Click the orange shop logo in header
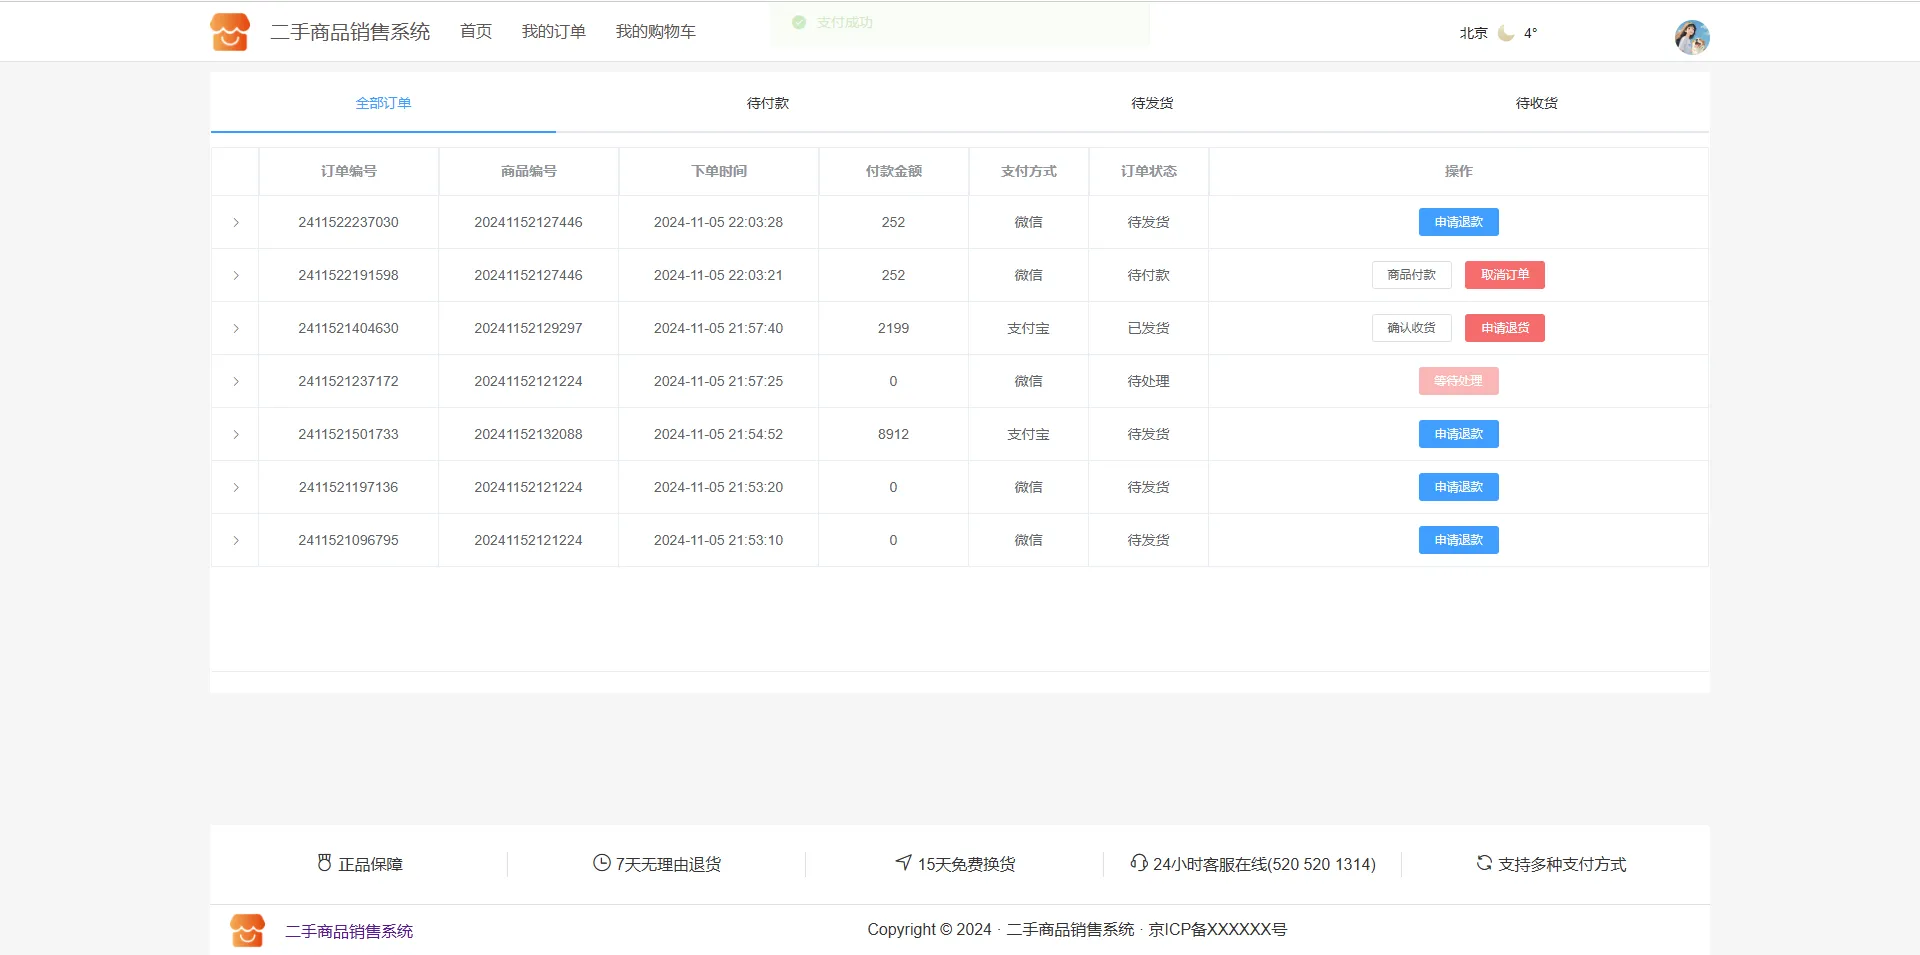 (230, 32)
